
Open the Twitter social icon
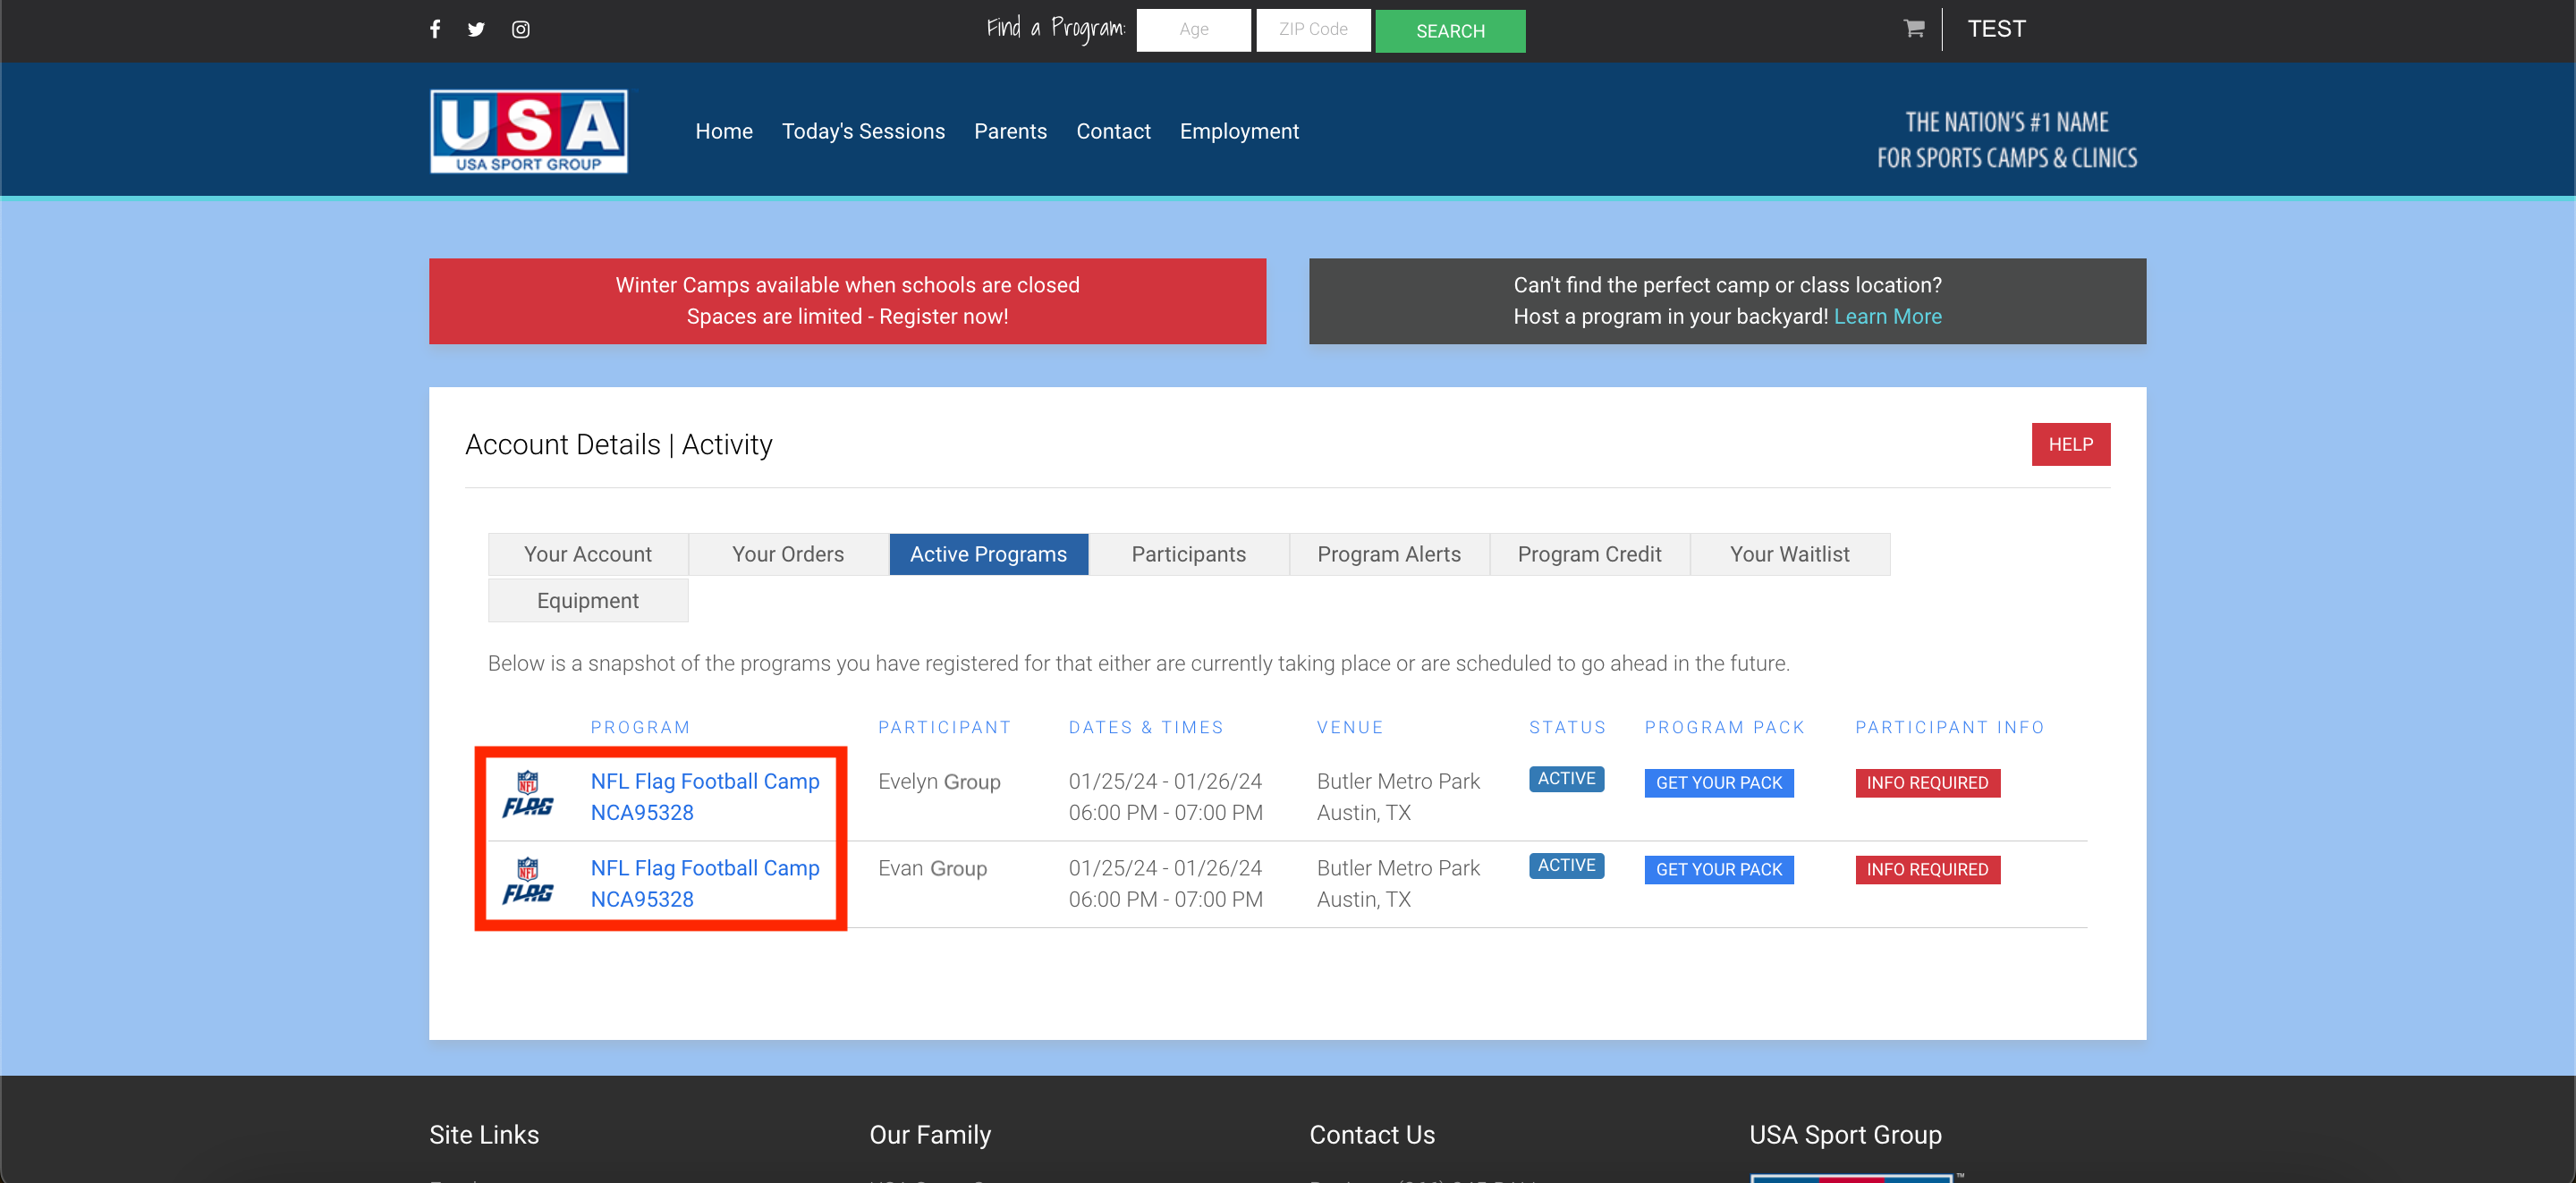(476, 29)
